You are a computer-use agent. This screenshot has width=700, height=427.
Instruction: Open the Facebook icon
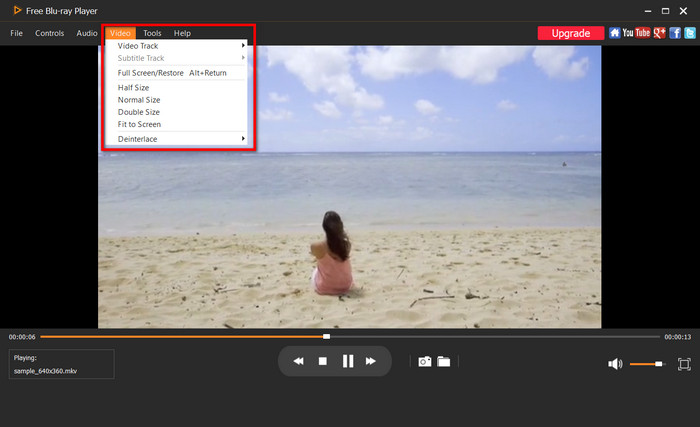tap(675, 33)
